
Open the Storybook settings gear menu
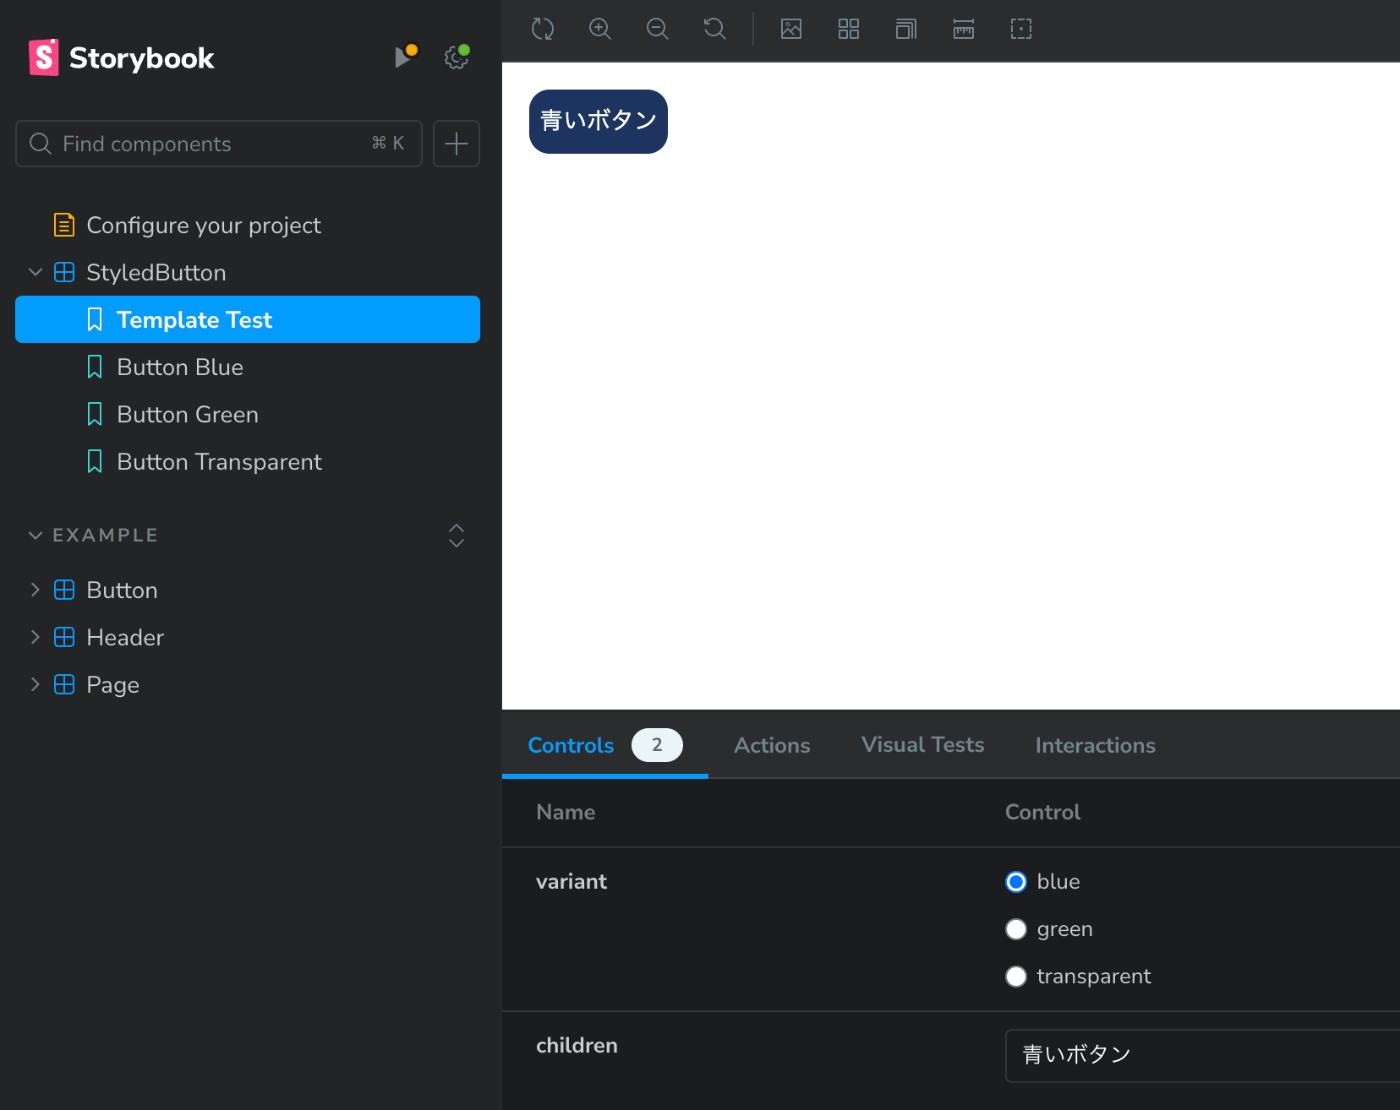click(457, 57)
